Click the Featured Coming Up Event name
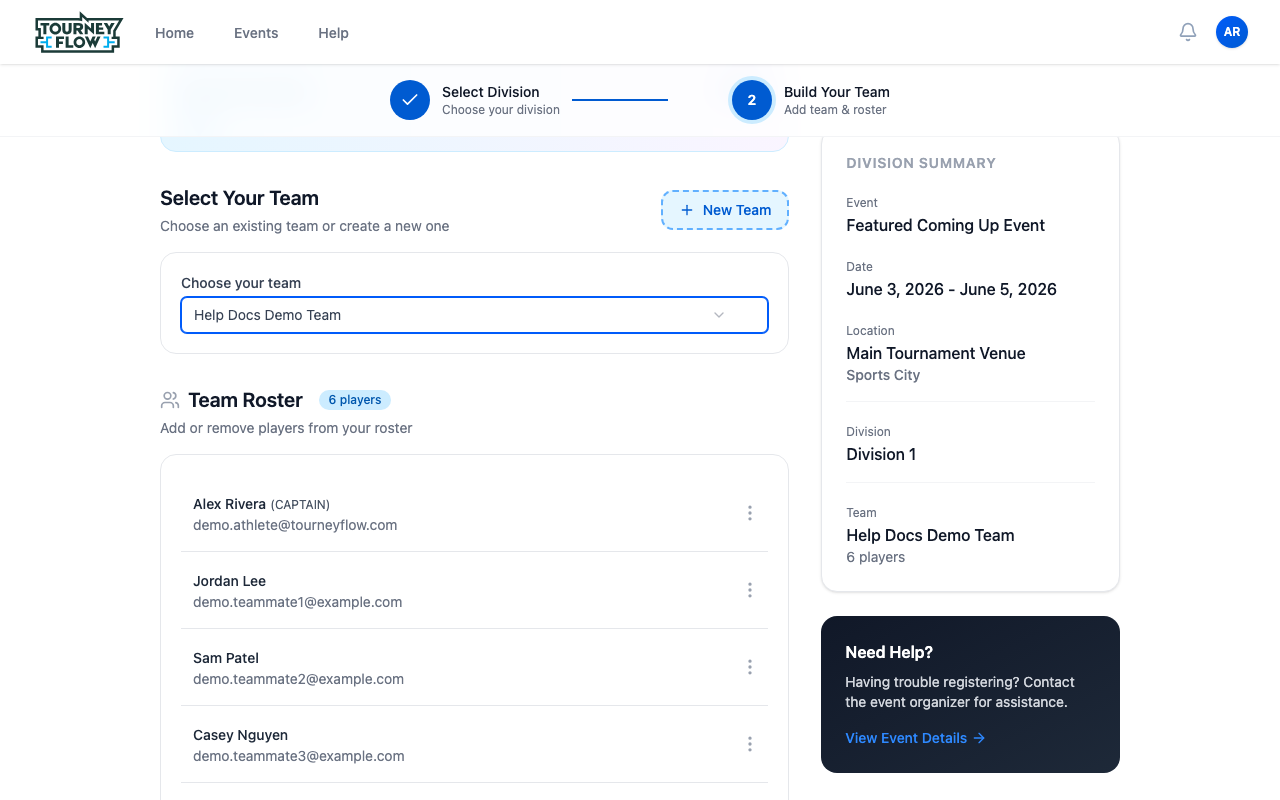The height and width of the screenshot is (800, 1280). coord(946,225)
